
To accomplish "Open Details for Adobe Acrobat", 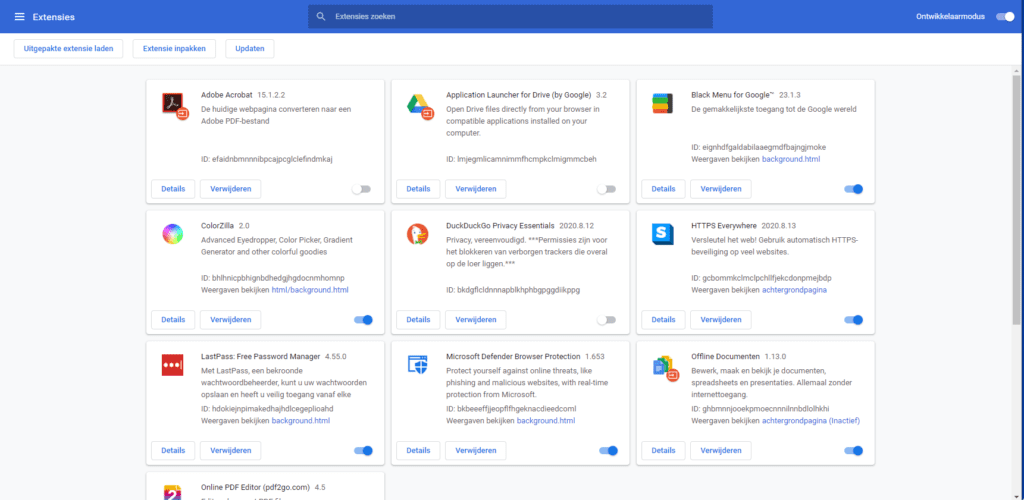I will pos(173,189).
